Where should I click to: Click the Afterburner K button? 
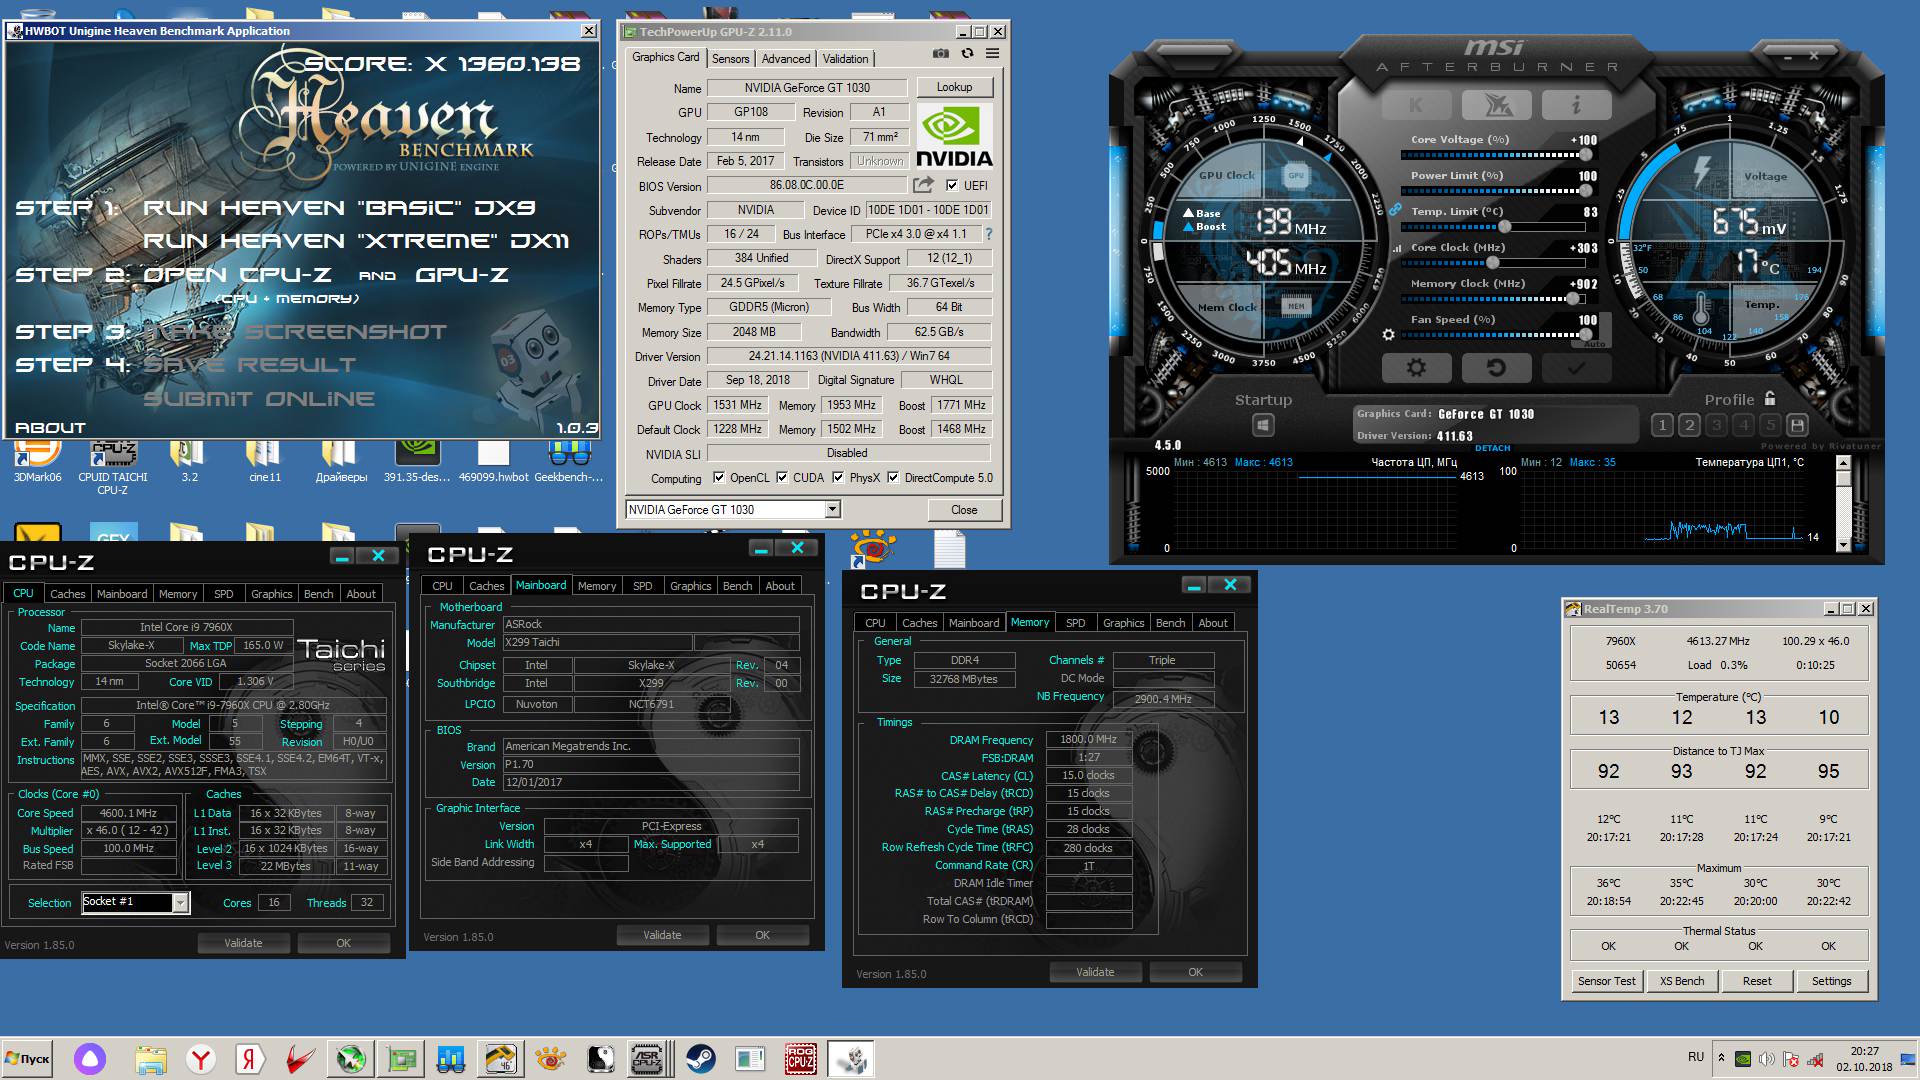coord(1416,105)
